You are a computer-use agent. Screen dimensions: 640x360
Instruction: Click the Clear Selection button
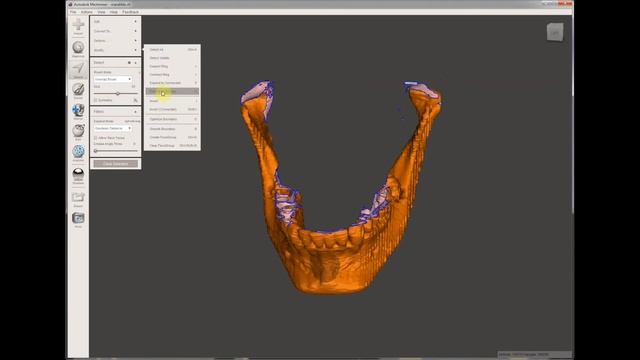(116, 164)
